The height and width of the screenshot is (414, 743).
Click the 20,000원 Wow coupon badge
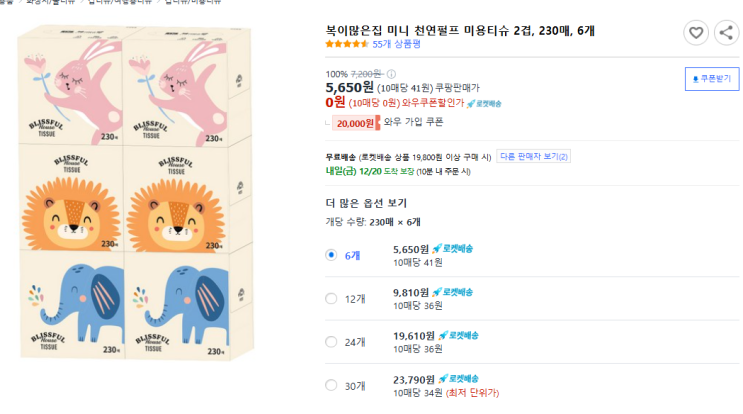[355, 123]
